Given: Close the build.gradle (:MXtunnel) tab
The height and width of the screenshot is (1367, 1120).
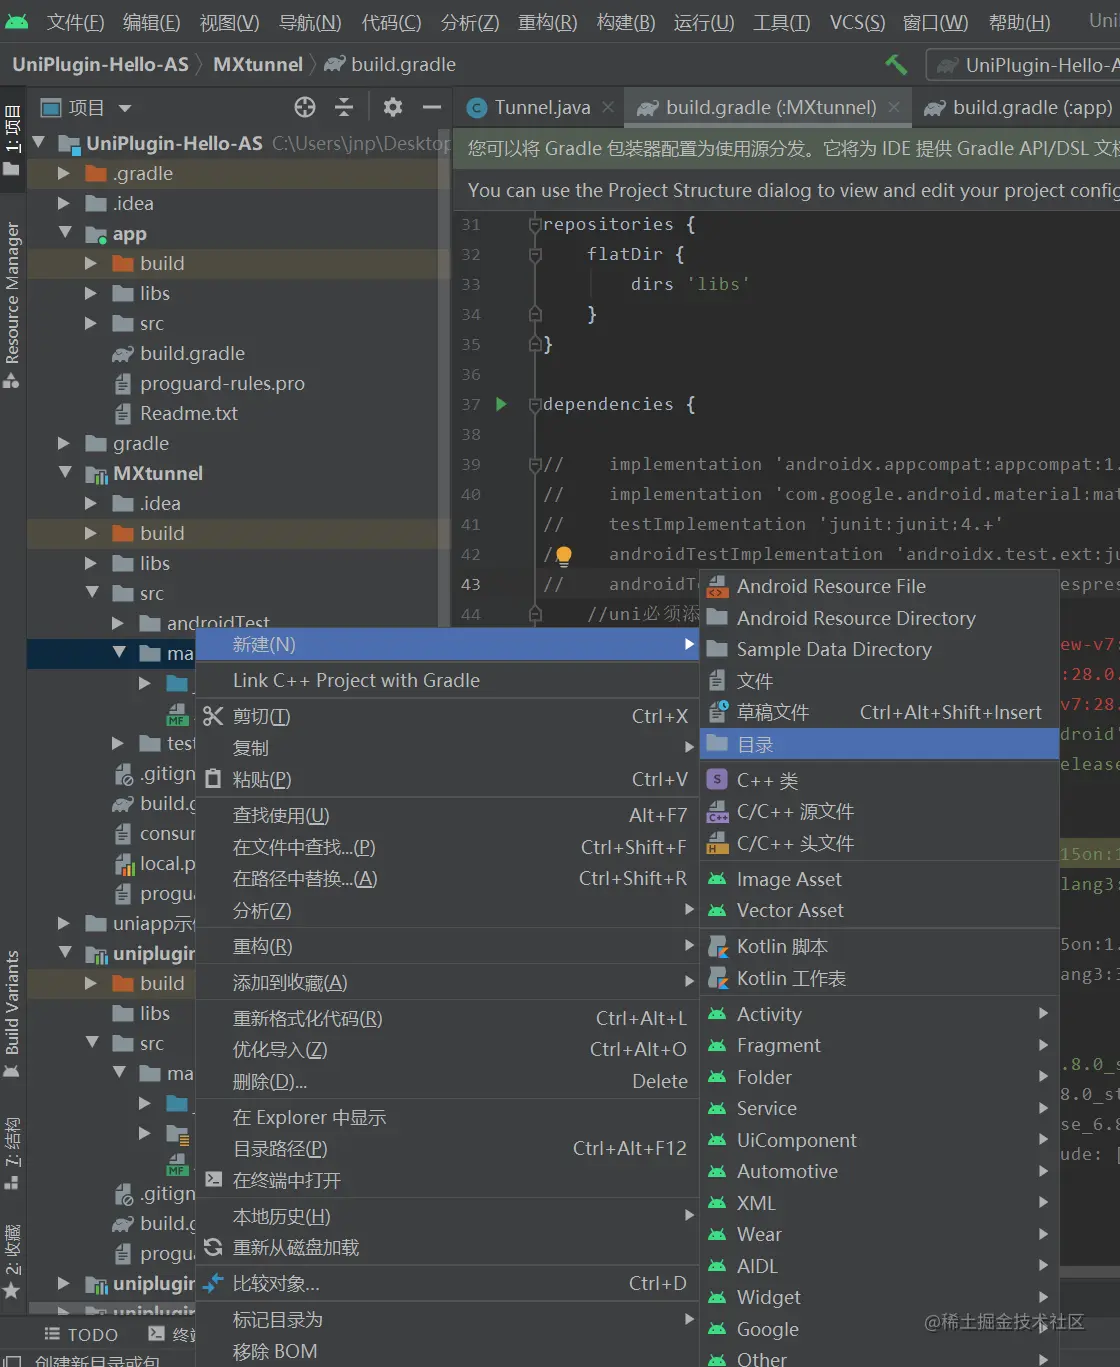Looking at the screenshot, I should tap(894, 107).
